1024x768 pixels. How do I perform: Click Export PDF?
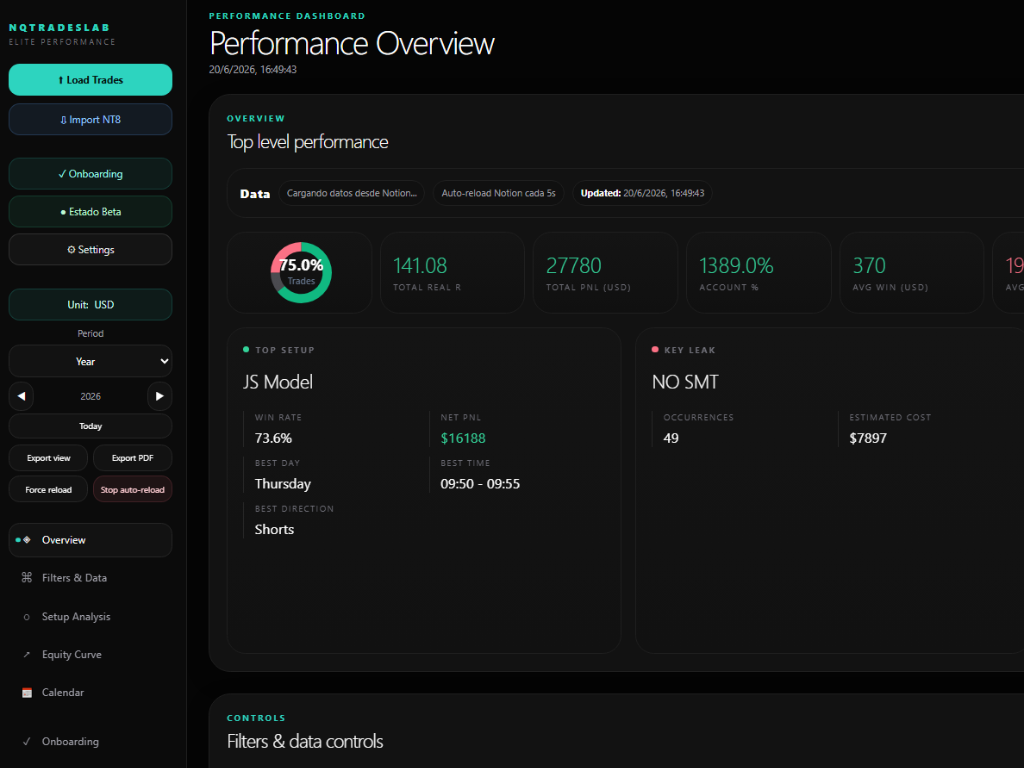click(133, 458)
